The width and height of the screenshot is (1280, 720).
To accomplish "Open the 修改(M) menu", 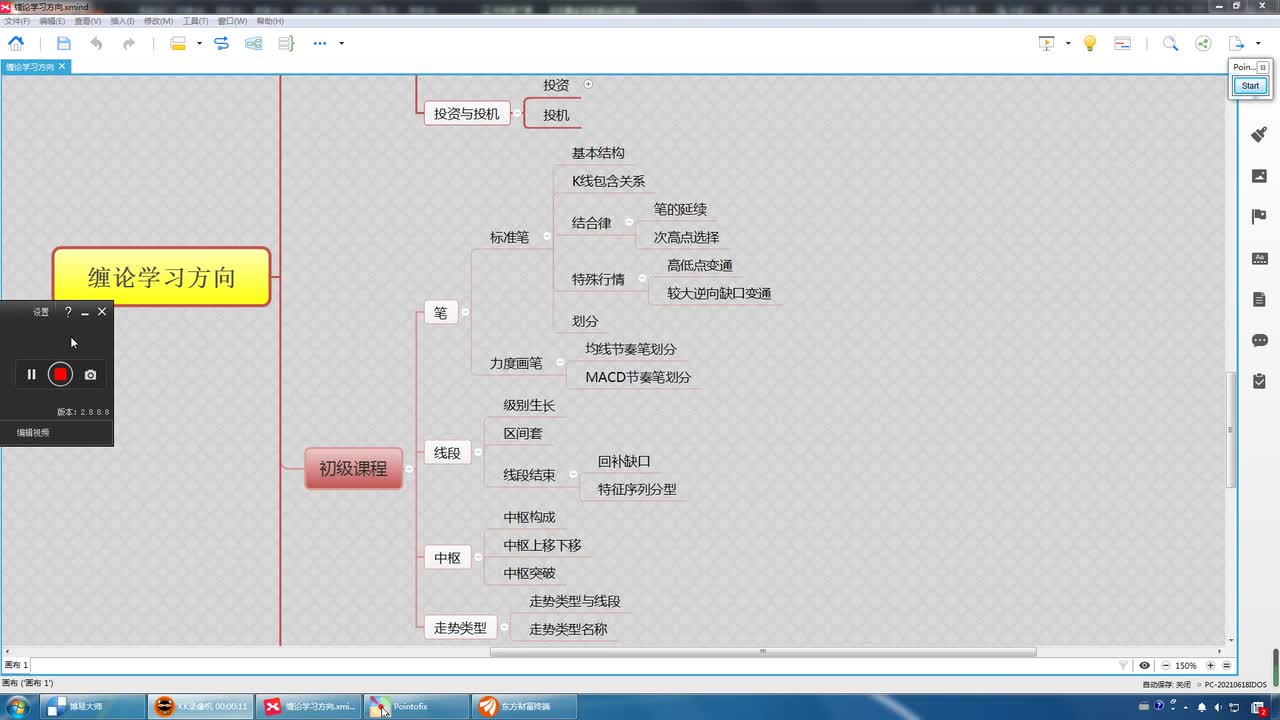I will 158,21.
